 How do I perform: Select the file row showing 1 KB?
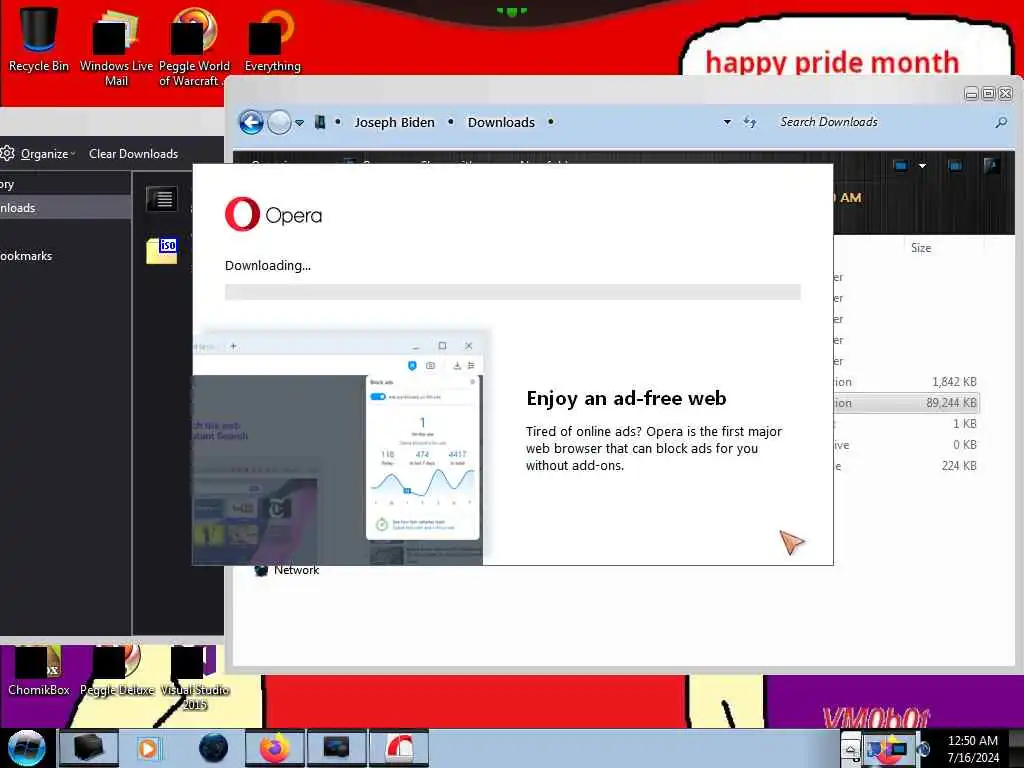coord(906,424)
